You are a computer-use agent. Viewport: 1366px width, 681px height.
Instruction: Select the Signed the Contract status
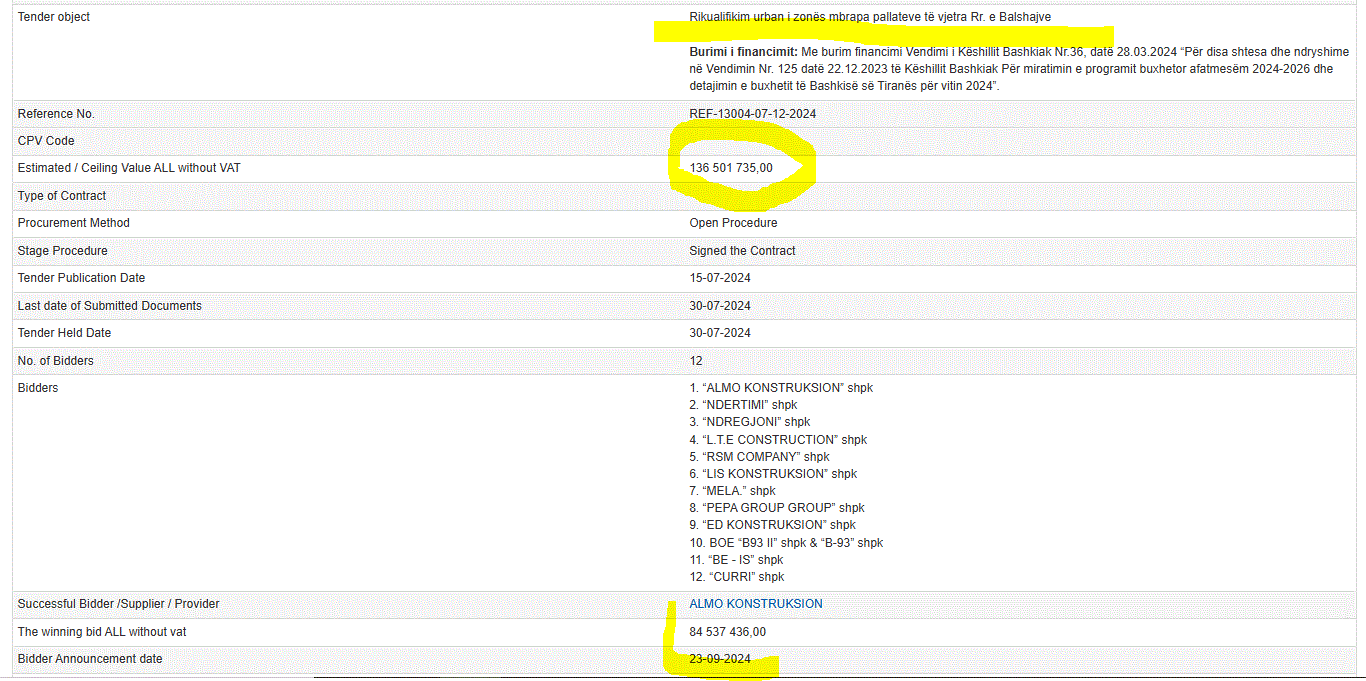pyautogui.click(x=743, y=251)
